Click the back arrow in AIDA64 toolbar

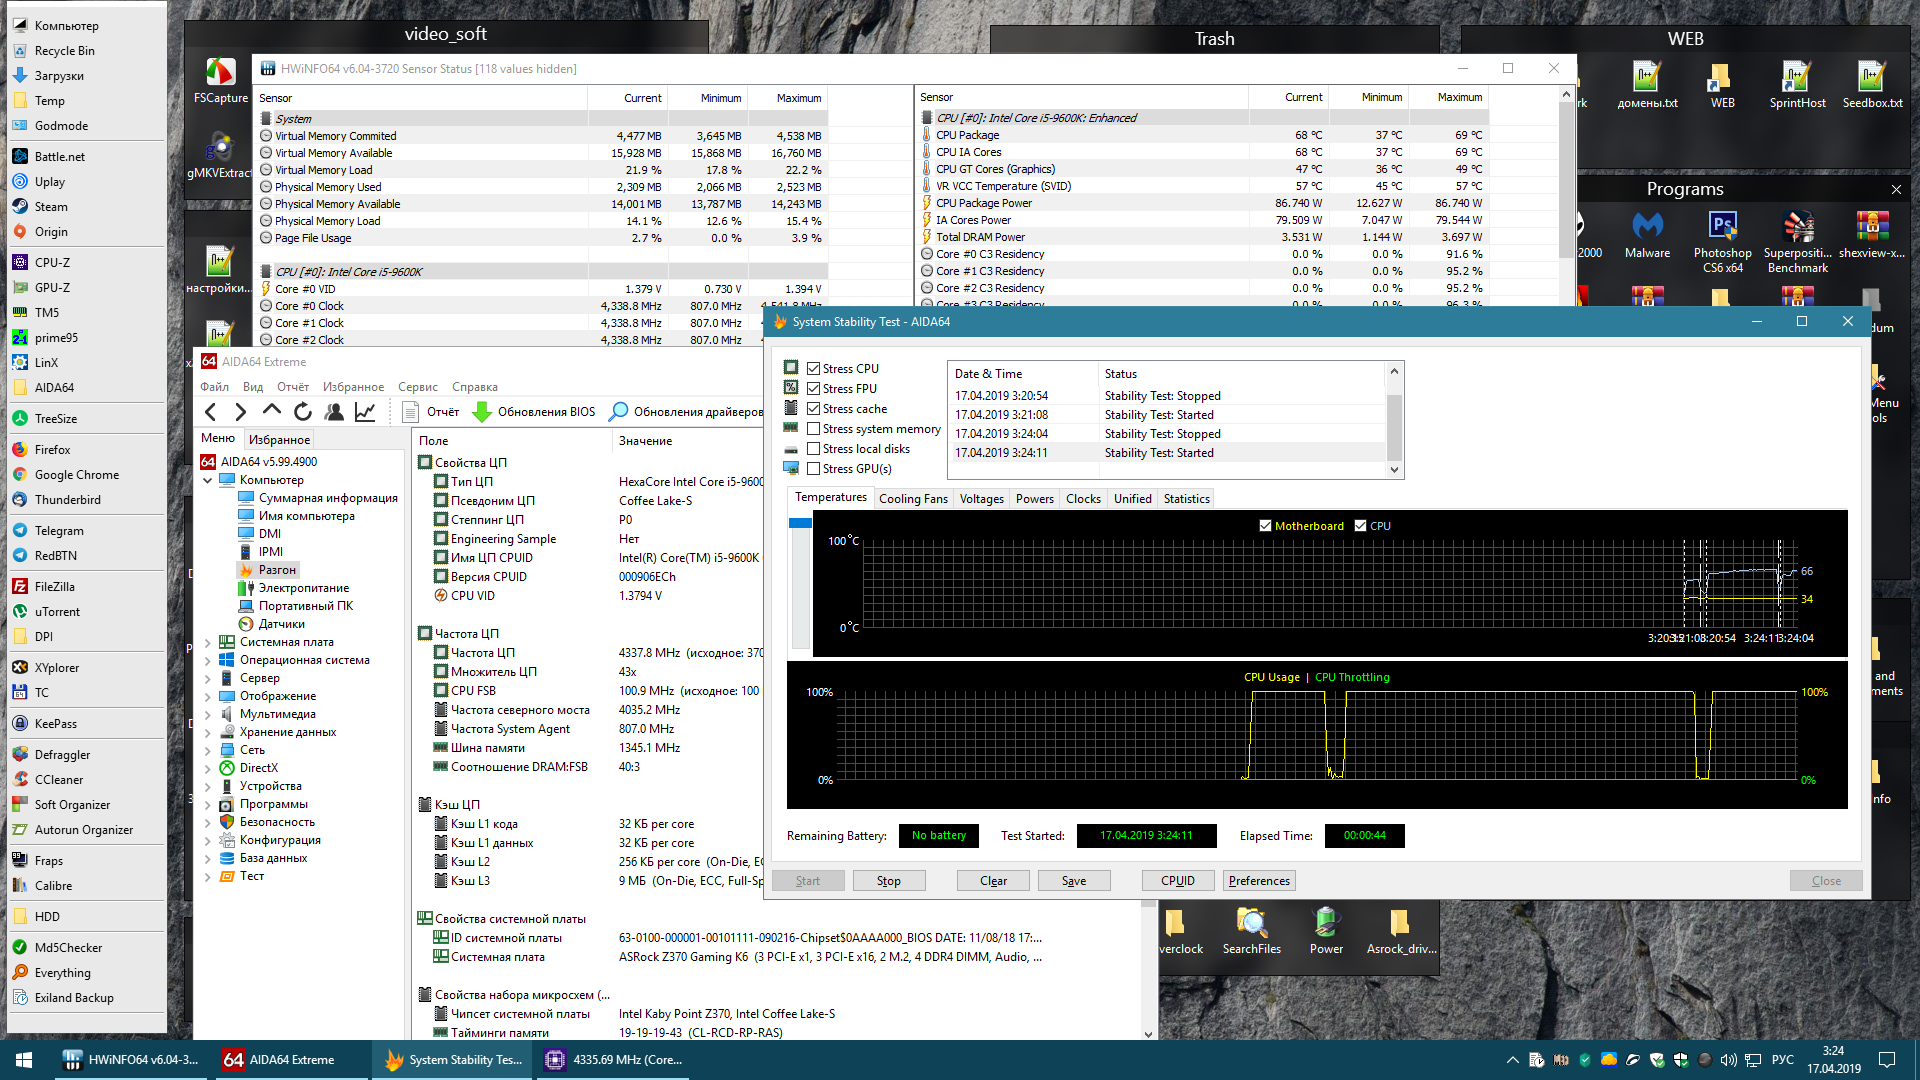(x=211, y=412)
